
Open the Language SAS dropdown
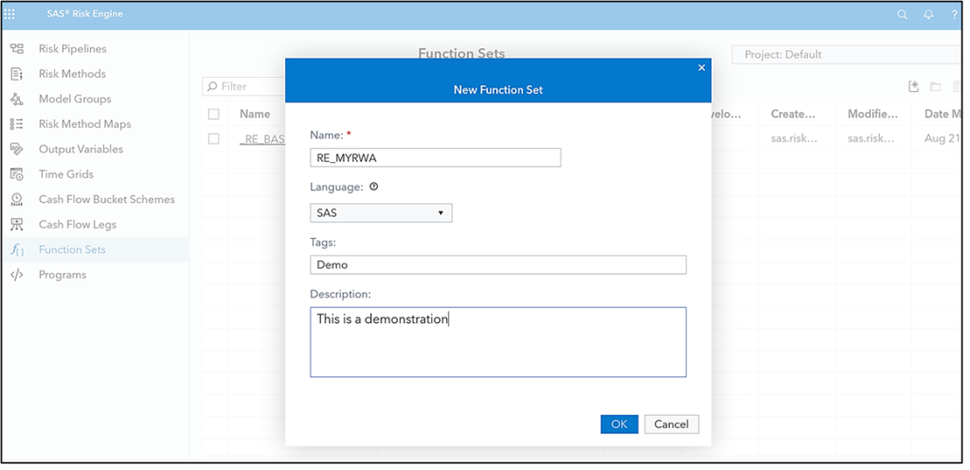(381, 213)
